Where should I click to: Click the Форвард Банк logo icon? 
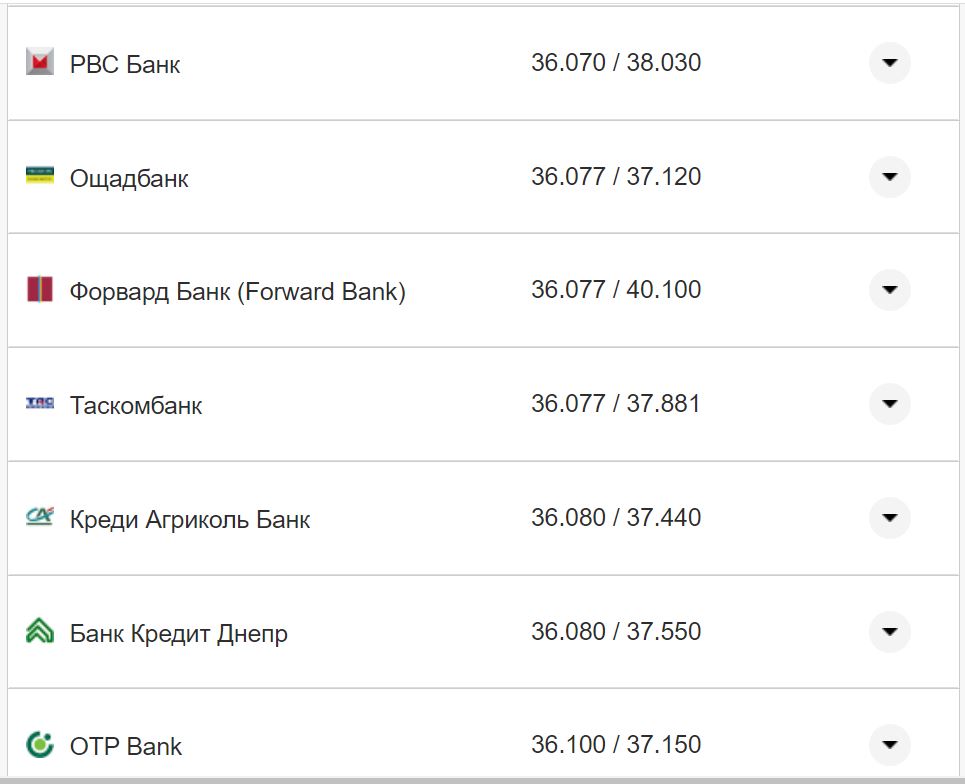[x=40, y=290]
